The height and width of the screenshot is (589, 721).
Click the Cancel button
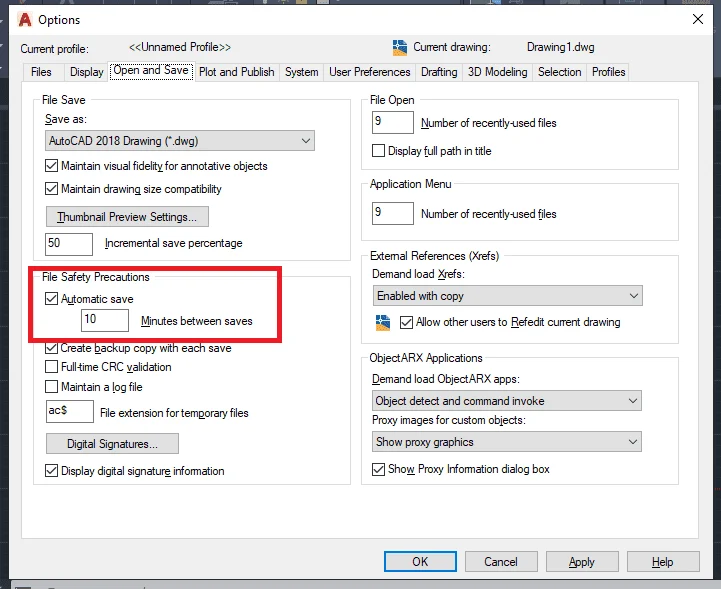click(x=501, y=562)
